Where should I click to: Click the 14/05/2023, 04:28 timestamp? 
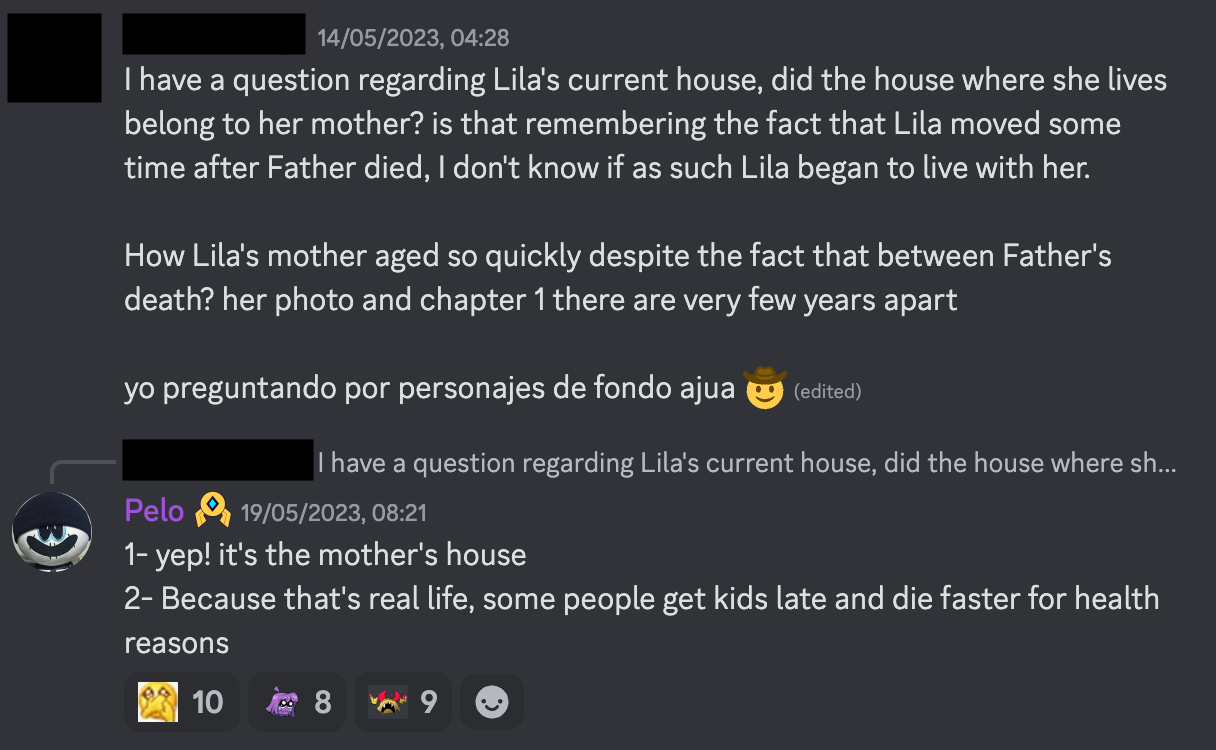coord(413,38)
